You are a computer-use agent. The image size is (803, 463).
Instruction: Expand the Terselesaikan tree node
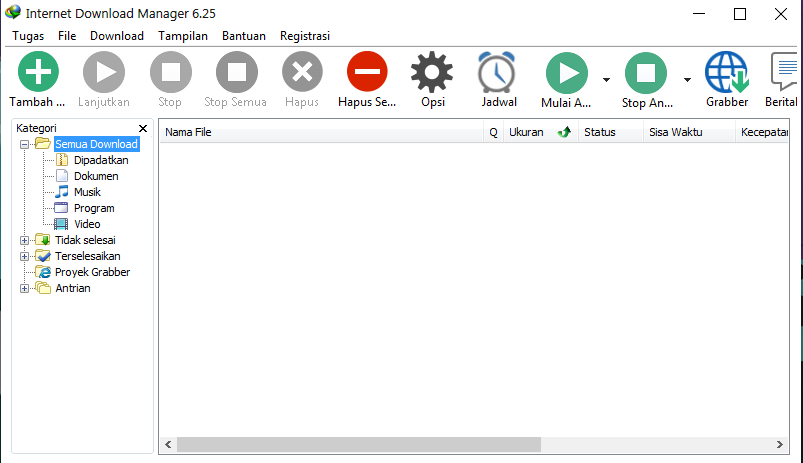pyautogui.click(x=24, y=256)
